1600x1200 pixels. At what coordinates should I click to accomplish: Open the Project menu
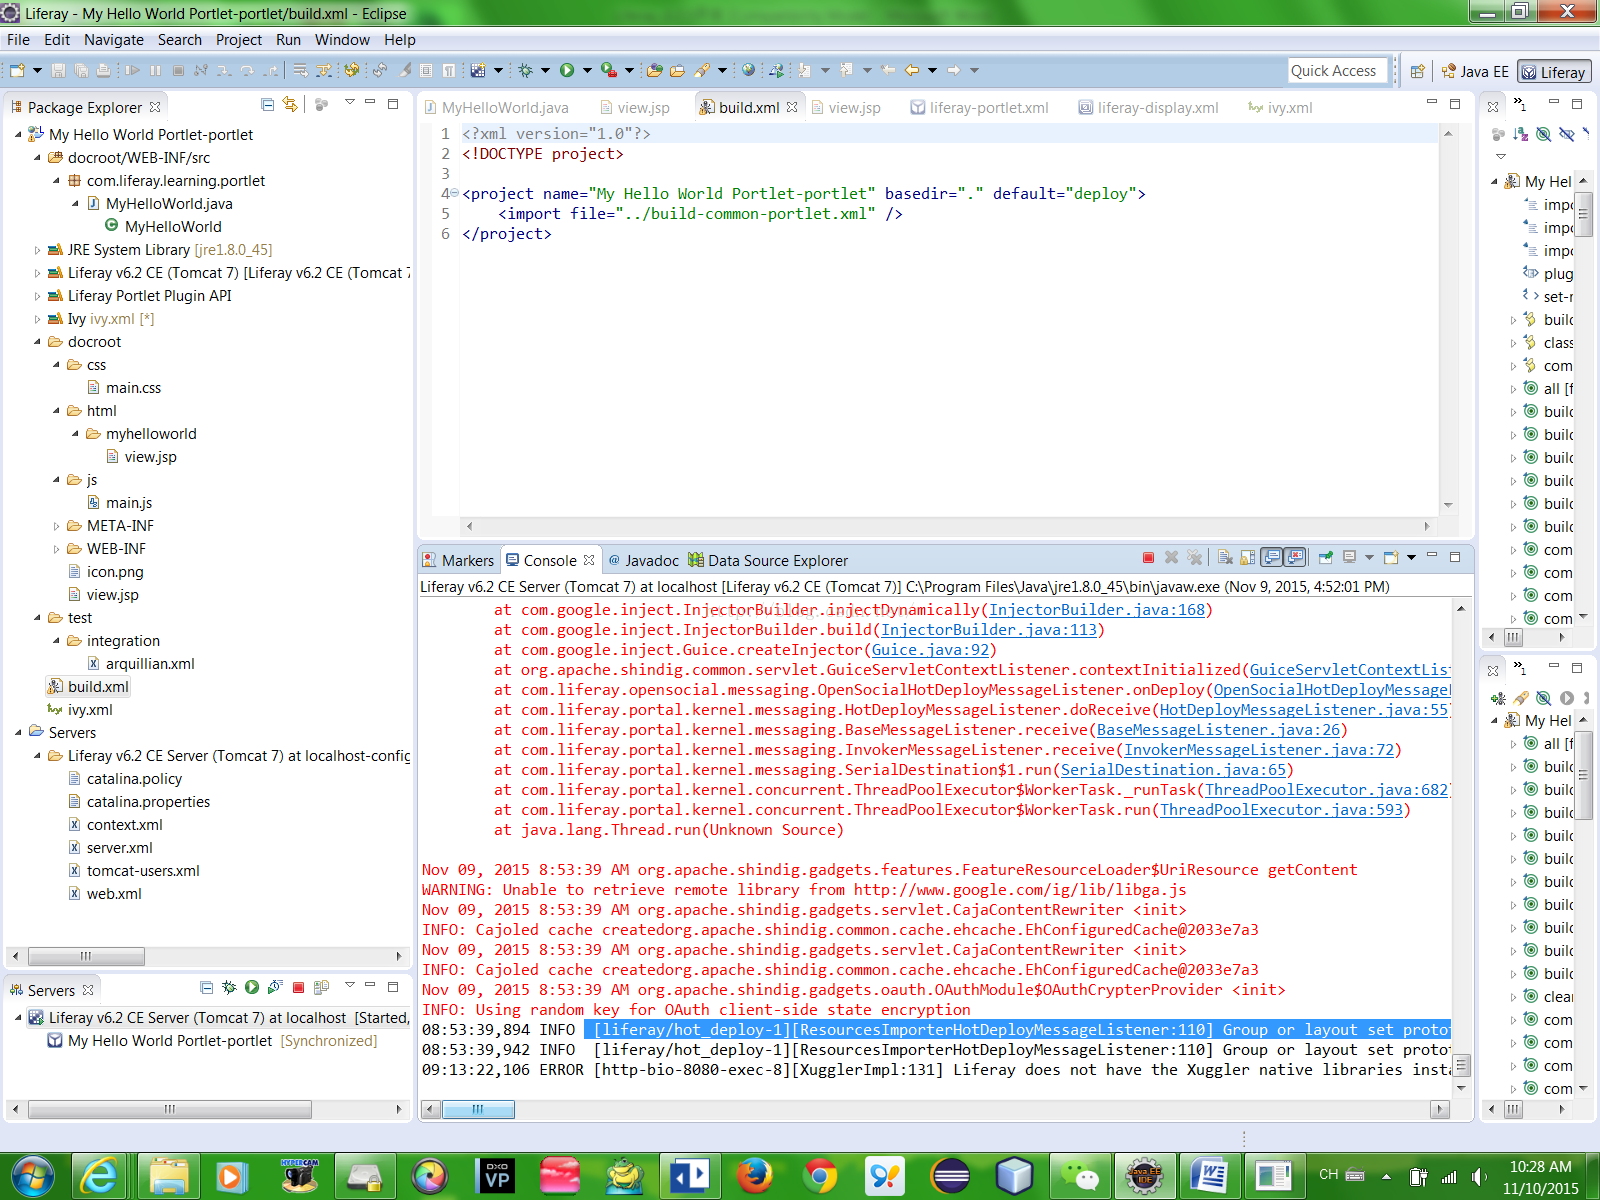[238, 40]
